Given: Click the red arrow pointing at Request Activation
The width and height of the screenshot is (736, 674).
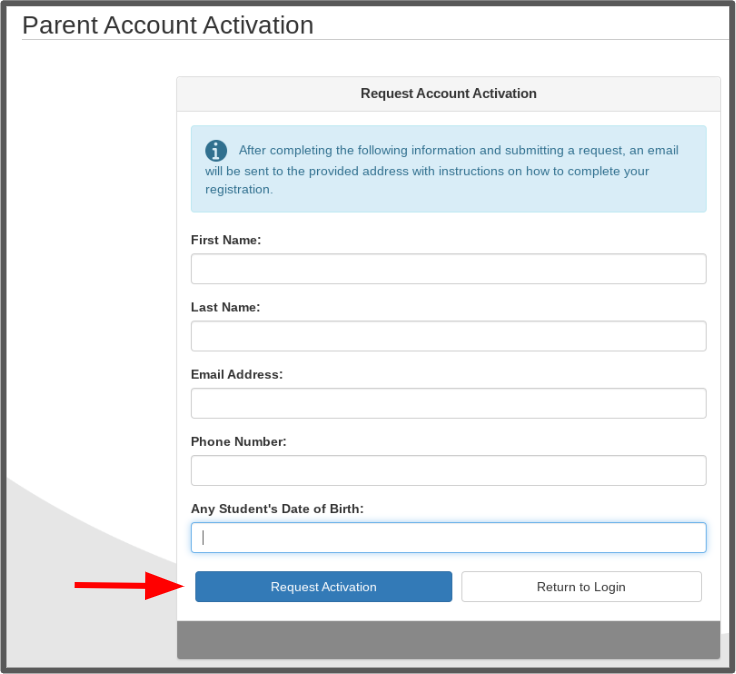Looking at the screenshot, I should coord(130,585).
